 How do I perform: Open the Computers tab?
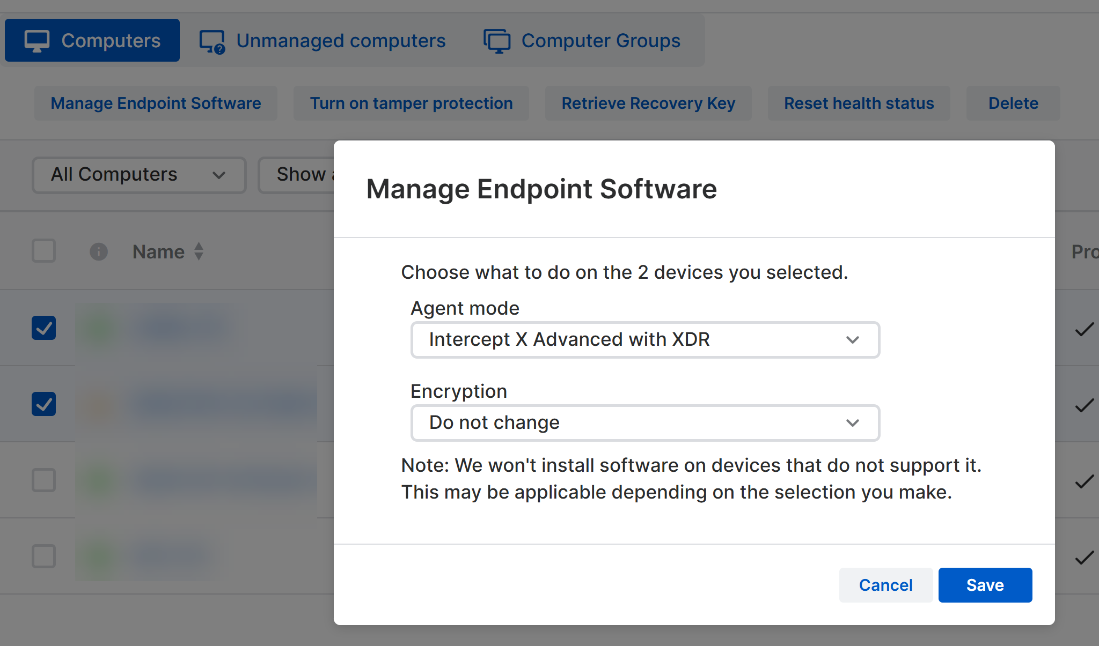[93, 41]
